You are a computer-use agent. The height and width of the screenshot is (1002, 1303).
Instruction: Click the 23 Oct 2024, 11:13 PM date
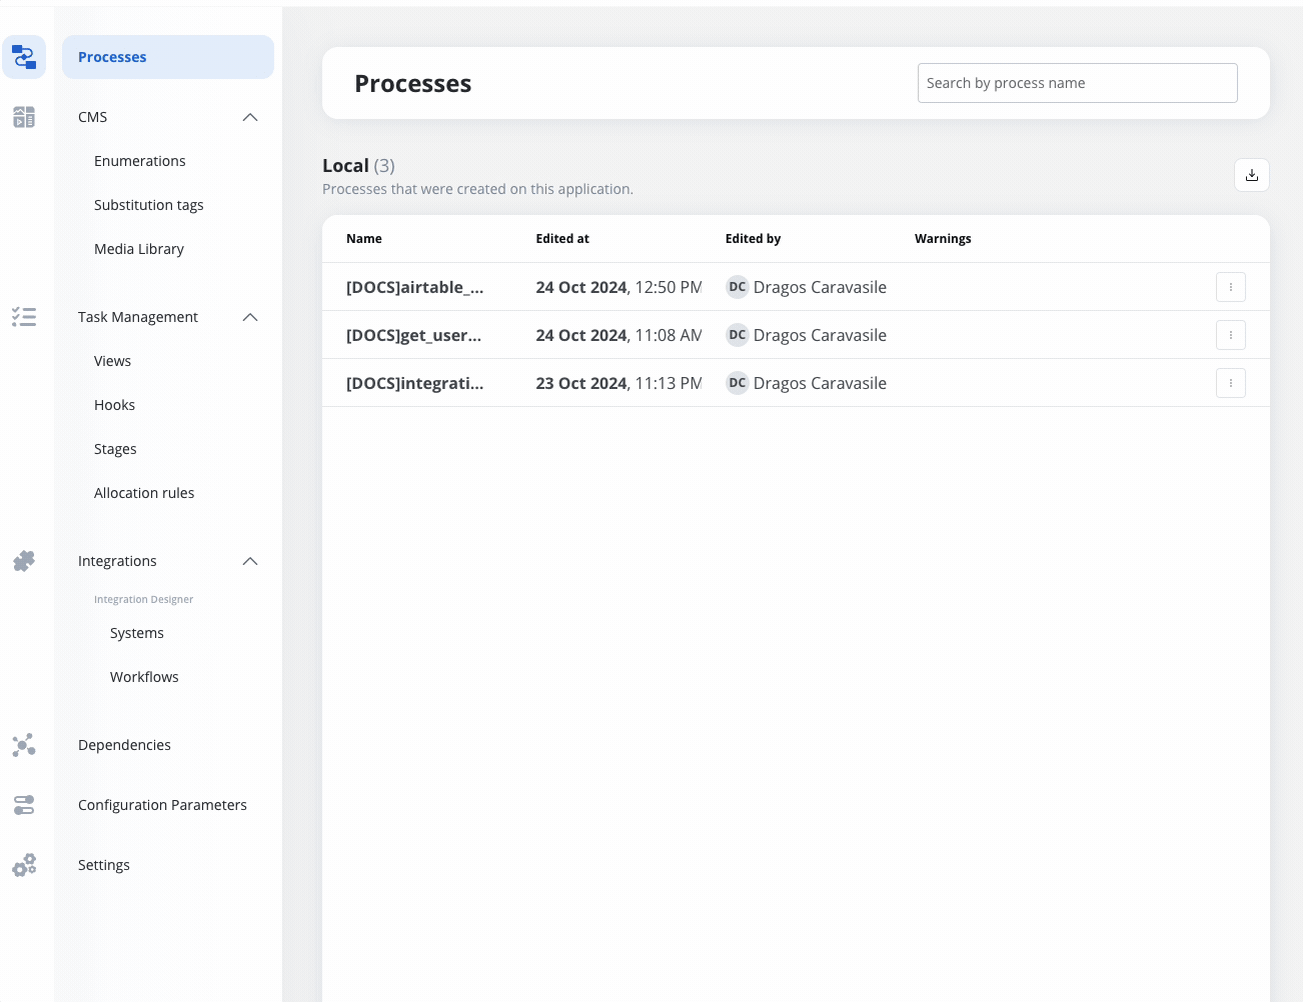click(x=619, y=383)
